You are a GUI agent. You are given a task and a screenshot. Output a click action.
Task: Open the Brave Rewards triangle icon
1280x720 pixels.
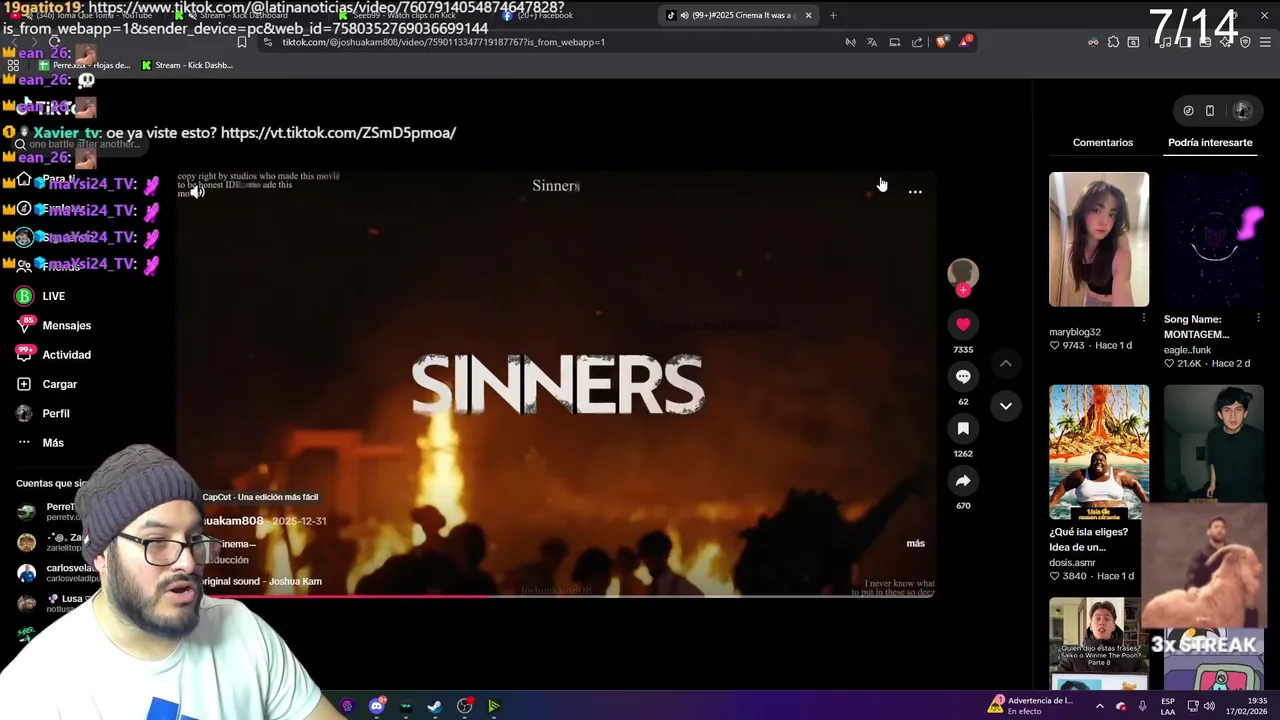tap(964, 42)
